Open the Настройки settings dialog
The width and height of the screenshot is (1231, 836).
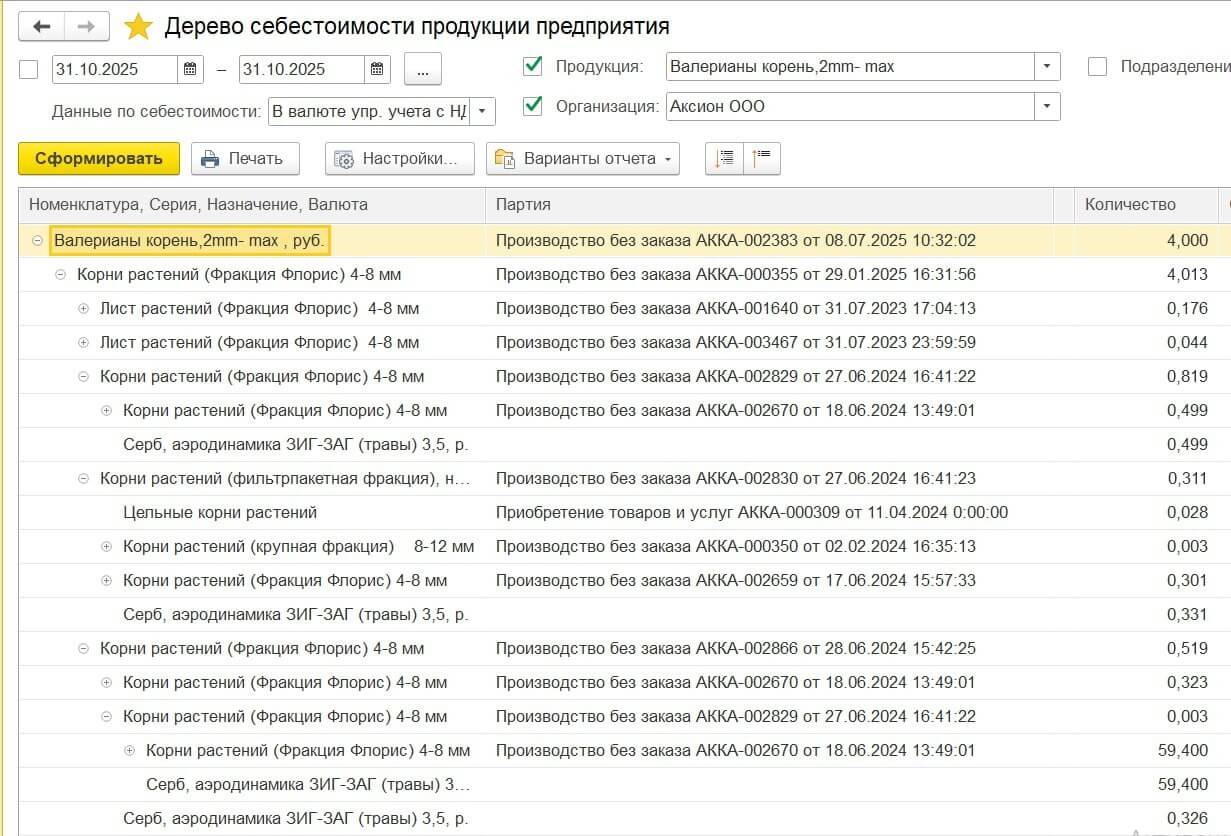[x=399, y=158]
